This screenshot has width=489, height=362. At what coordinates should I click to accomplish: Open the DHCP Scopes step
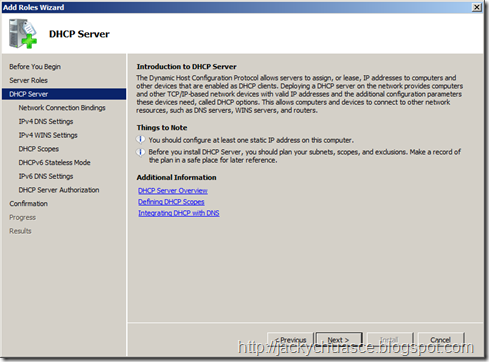pyautogui.click(x=39, y=149)
